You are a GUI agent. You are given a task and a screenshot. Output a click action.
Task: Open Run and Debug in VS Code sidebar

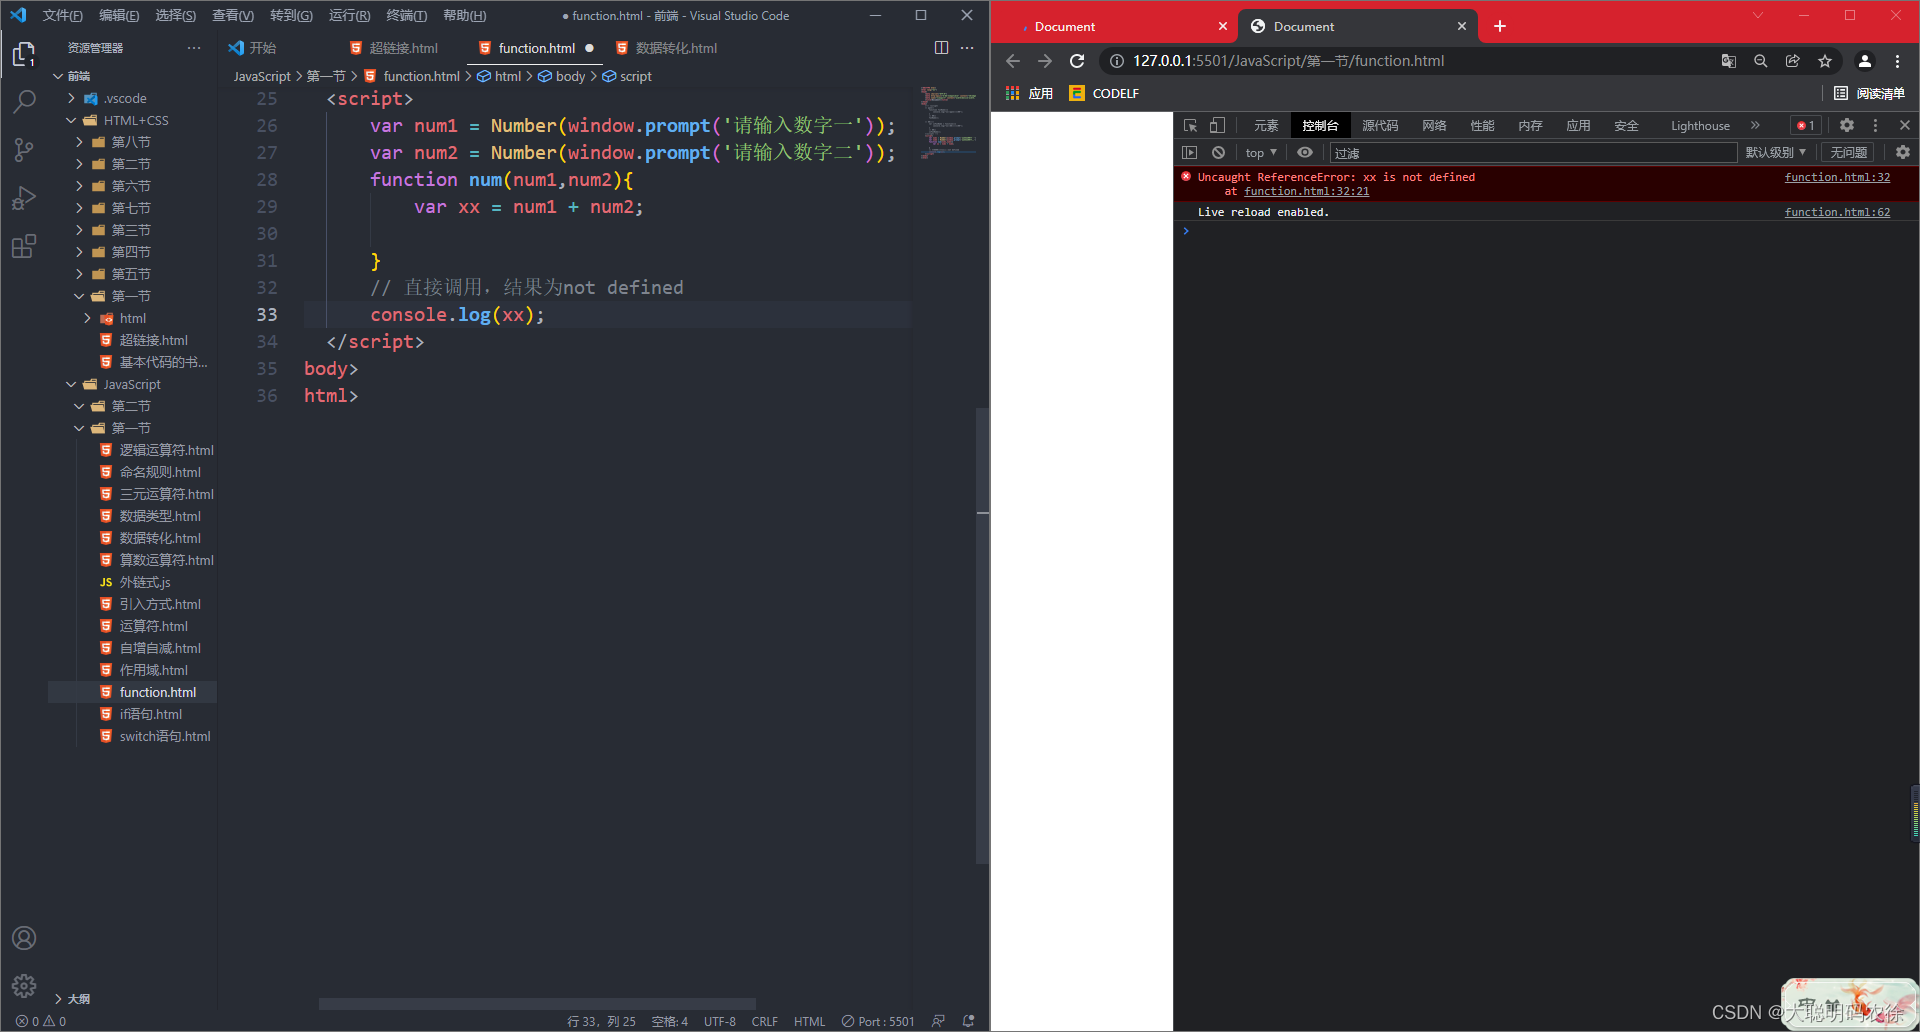click(x=24, y=197)
